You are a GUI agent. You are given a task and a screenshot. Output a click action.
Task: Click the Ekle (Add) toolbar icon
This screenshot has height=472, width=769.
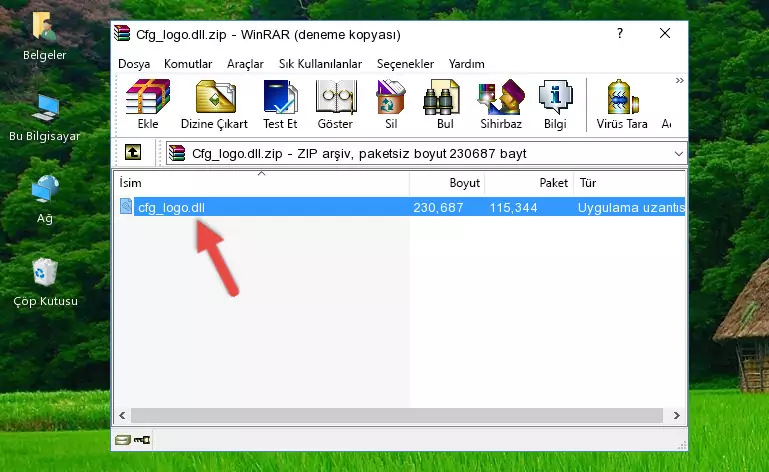(x=148, y=105)
